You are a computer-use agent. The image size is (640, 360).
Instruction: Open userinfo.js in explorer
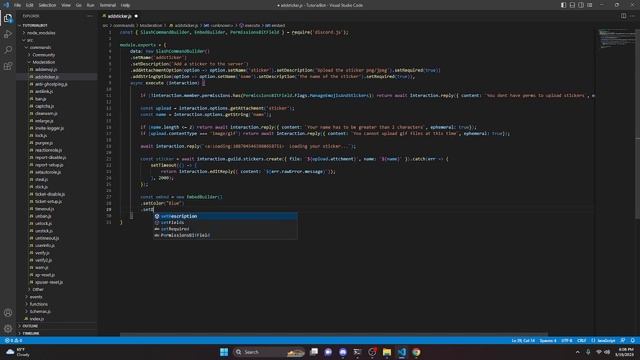point(44,246)
